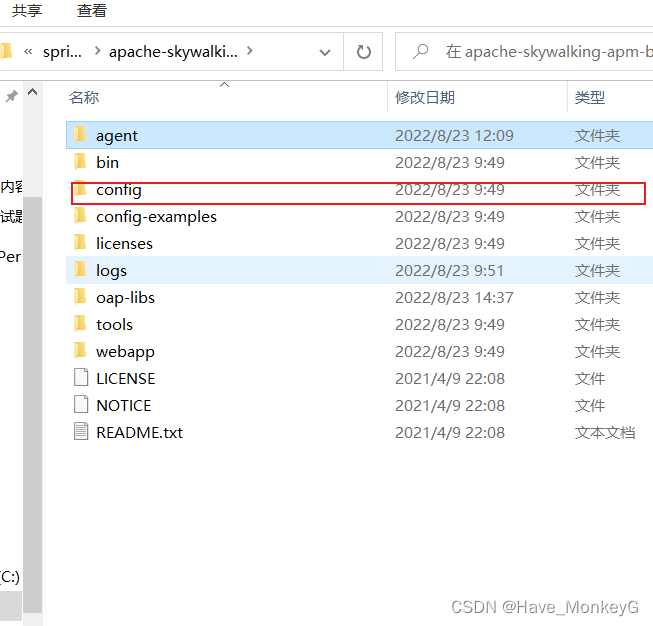Click the agent folder icon
This screenshot has height=626, width=653.
point(80,135)
